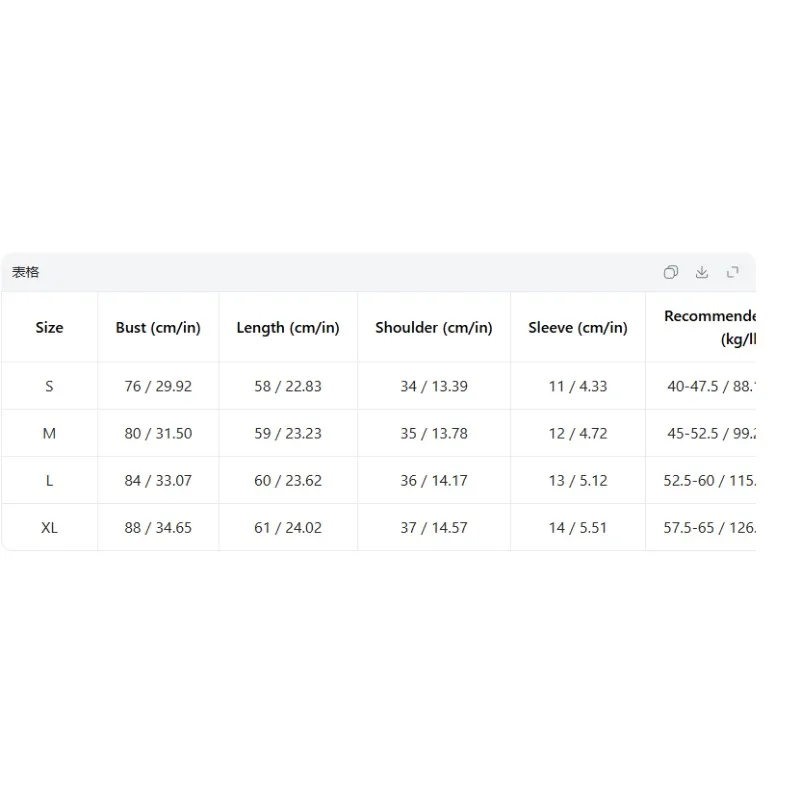Image resolution: width=800 pixels, height=800 pixels.
Task: Select shoulder value 34 / 13.39
Action: click(434, 386)
